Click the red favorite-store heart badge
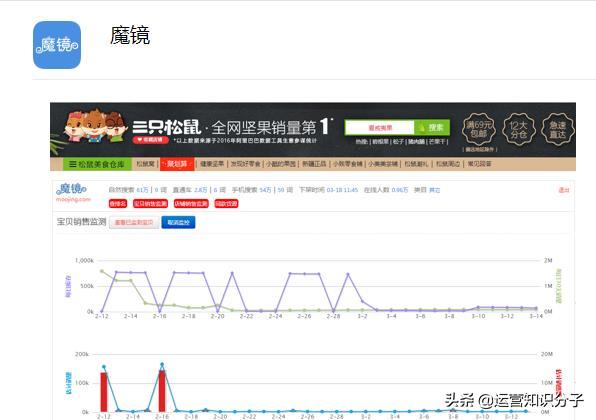 (x=151, y=140)
